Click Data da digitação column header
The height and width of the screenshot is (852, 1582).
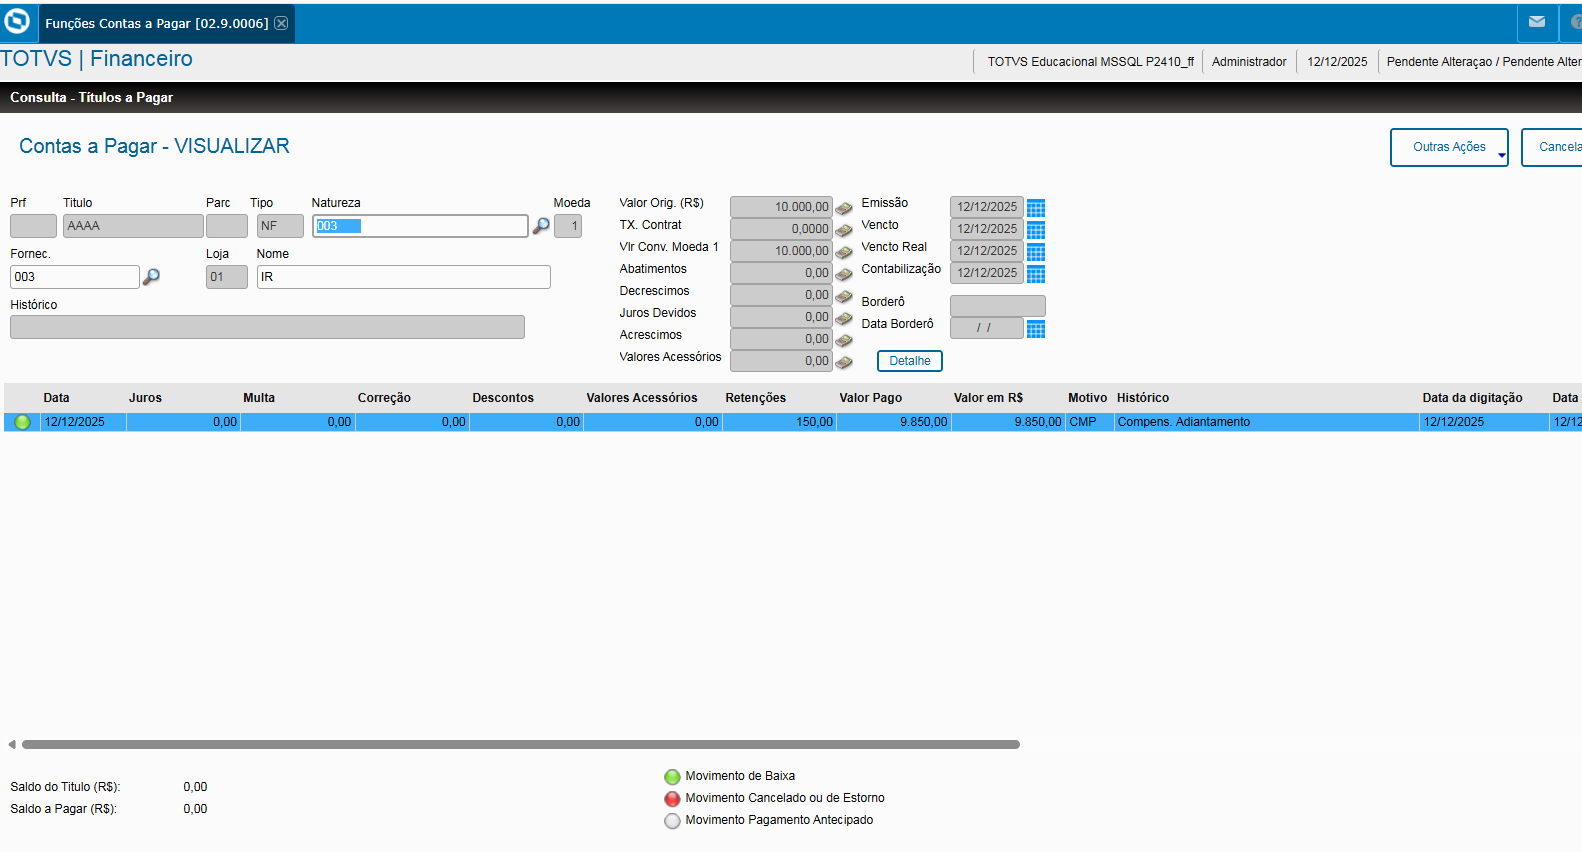[1472, 398]
